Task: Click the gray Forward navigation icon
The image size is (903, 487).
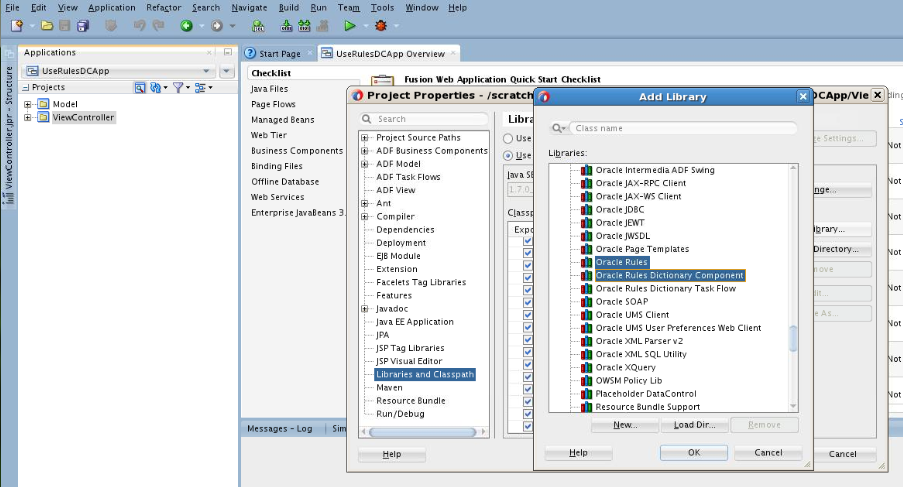Action: [217, 25]
